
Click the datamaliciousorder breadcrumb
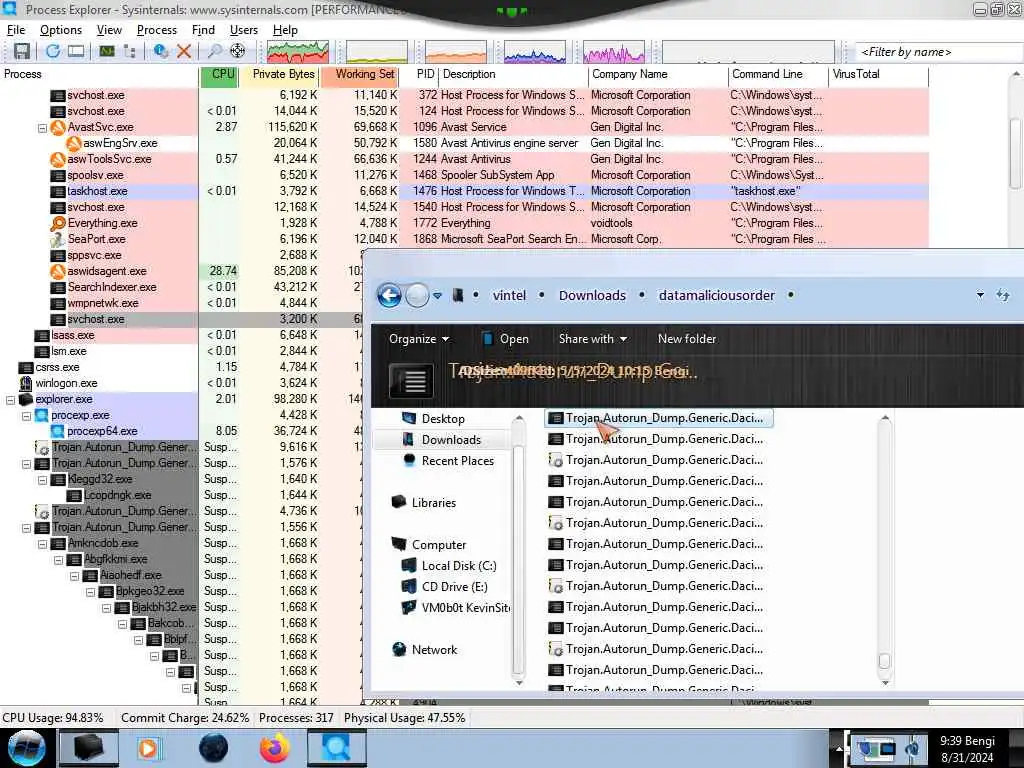[716, 295]
